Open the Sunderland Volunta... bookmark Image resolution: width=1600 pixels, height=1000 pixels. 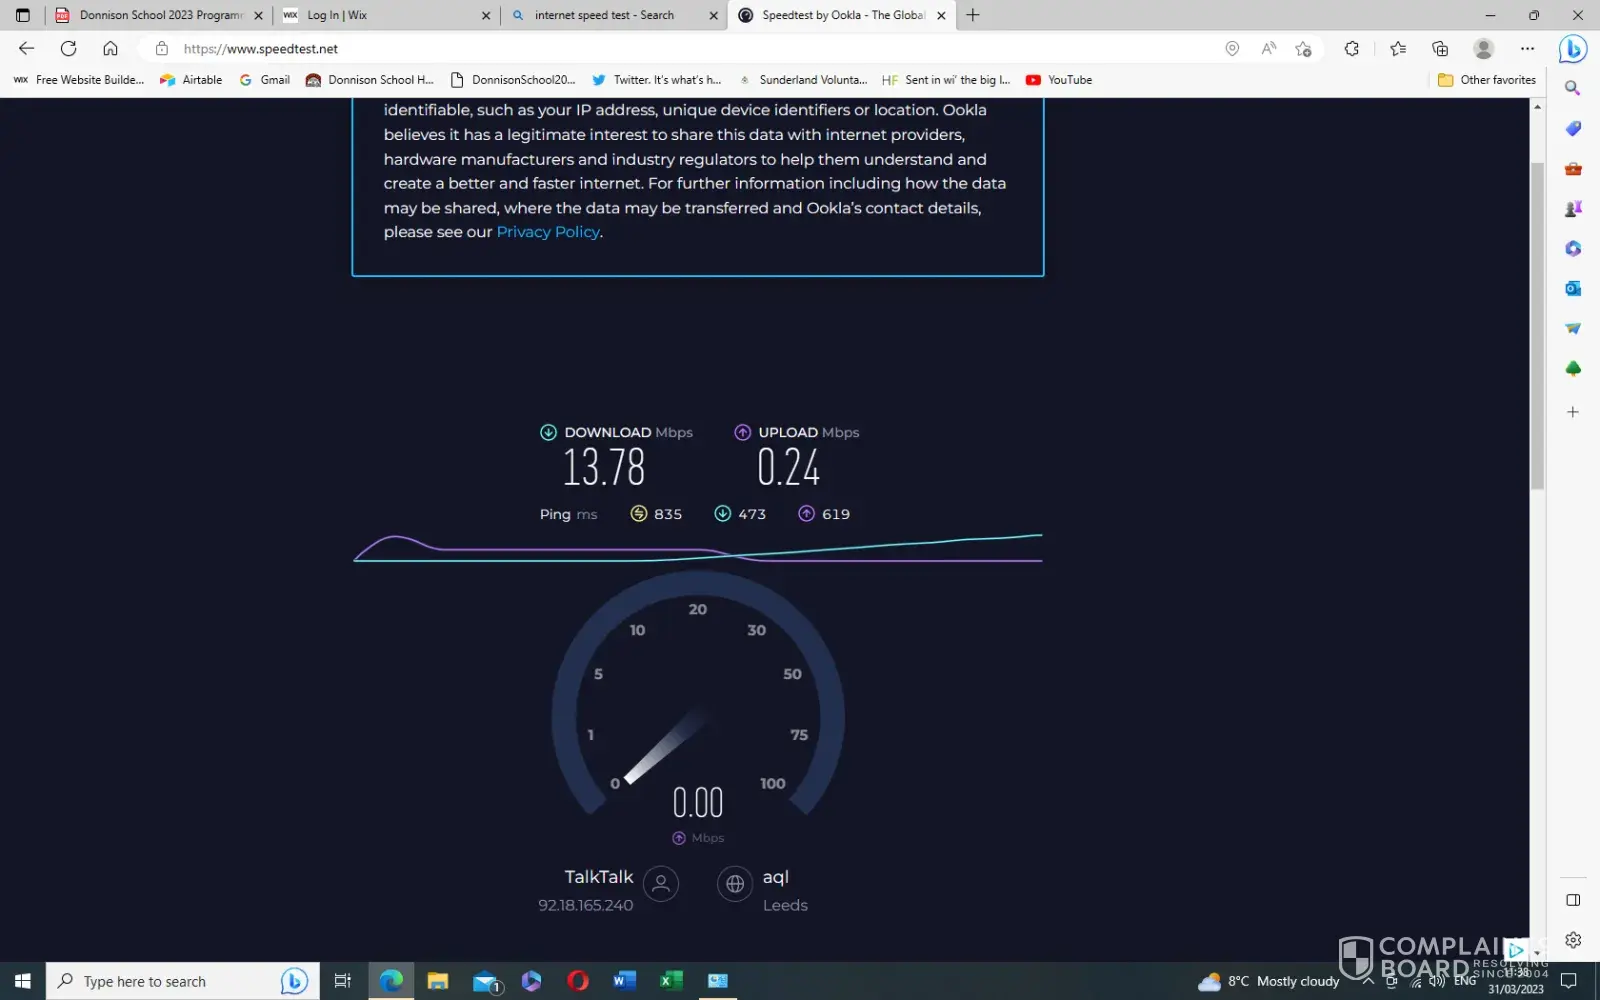[803, 80]
